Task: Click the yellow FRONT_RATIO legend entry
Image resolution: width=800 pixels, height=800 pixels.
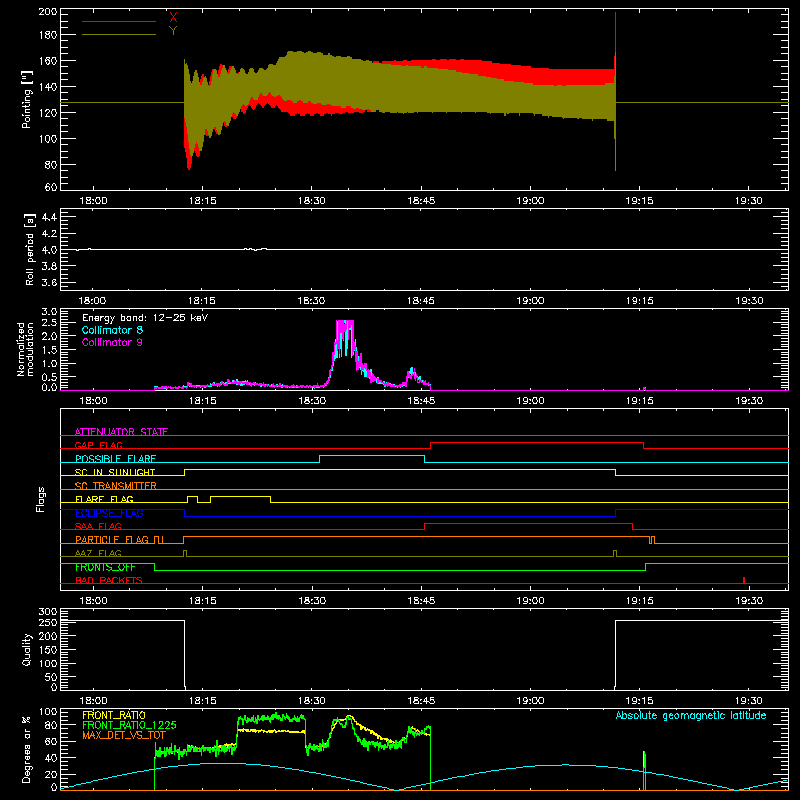Action: tap(114, 715)
